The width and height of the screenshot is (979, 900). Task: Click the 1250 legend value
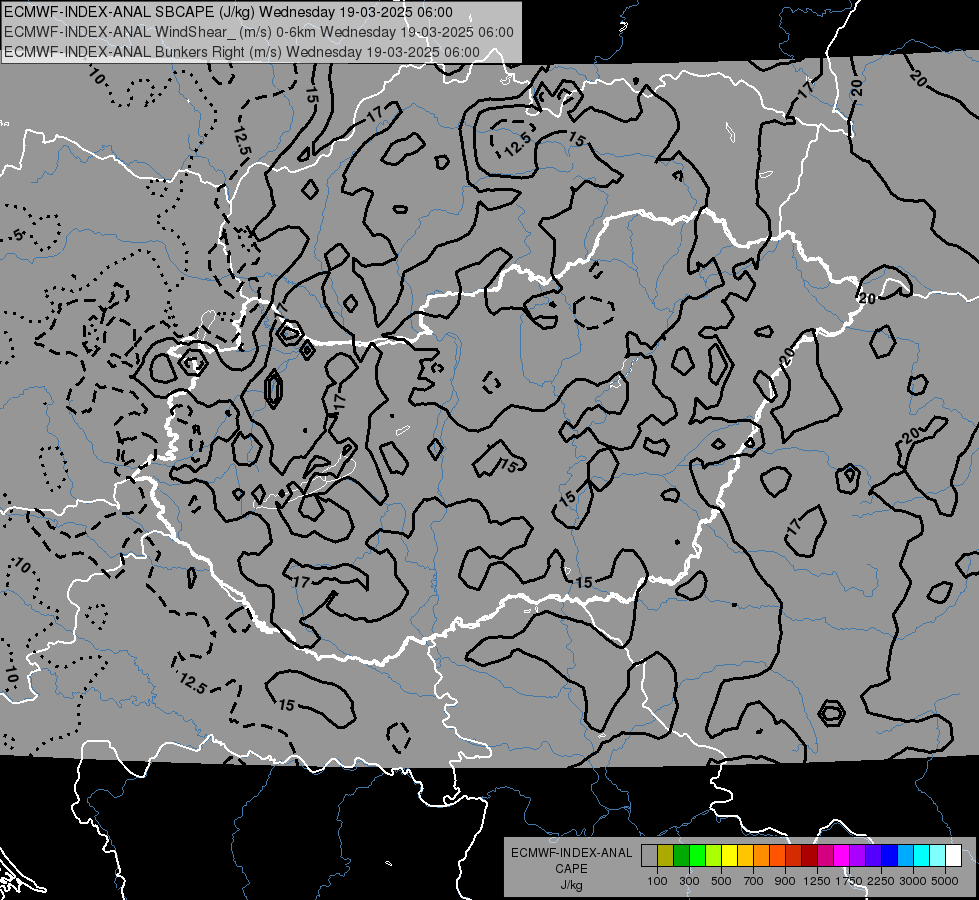pyautogui.click(x=817, y=881)
